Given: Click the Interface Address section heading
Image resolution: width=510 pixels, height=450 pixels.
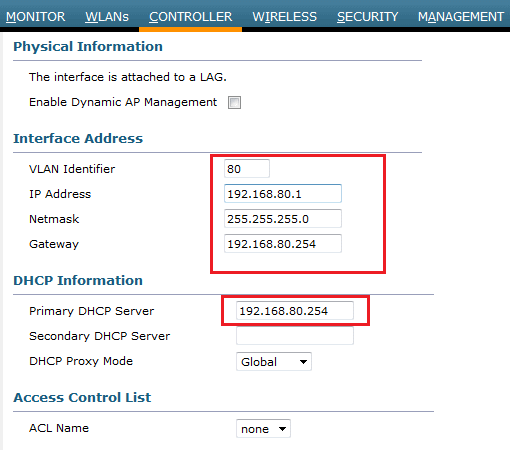Looking at the screenshot, I should coord(78,138).
